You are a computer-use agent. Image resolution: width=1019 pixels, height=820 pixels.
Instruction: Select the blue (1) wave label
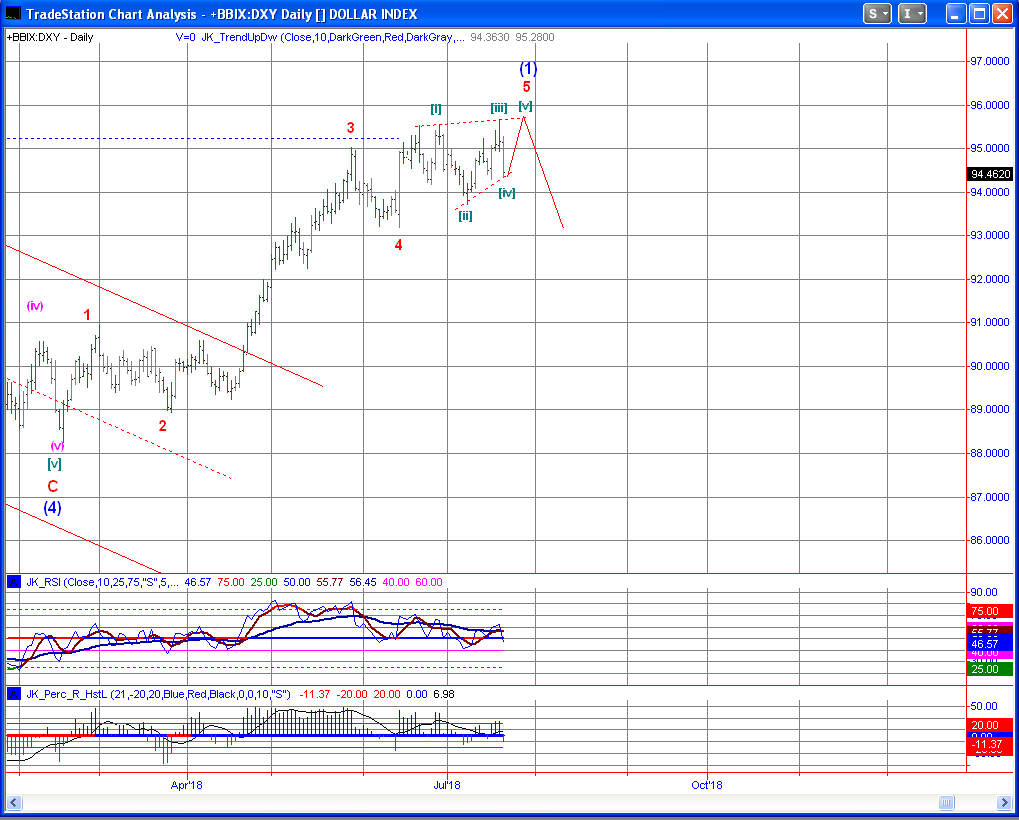click(528, 68)
